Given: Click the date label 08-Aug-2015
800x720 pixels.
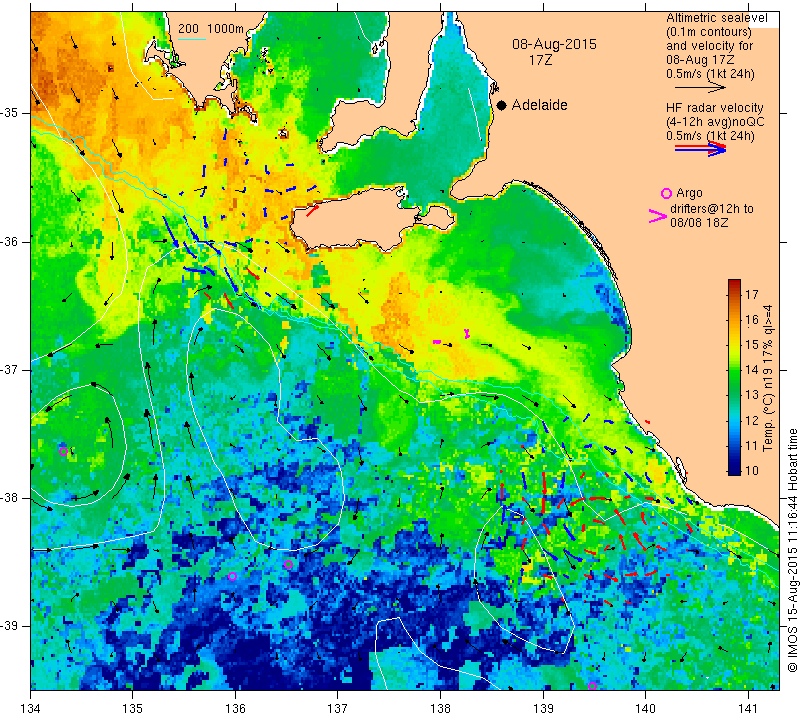Looking at the screenshot, I should click(x=554, y=44).
